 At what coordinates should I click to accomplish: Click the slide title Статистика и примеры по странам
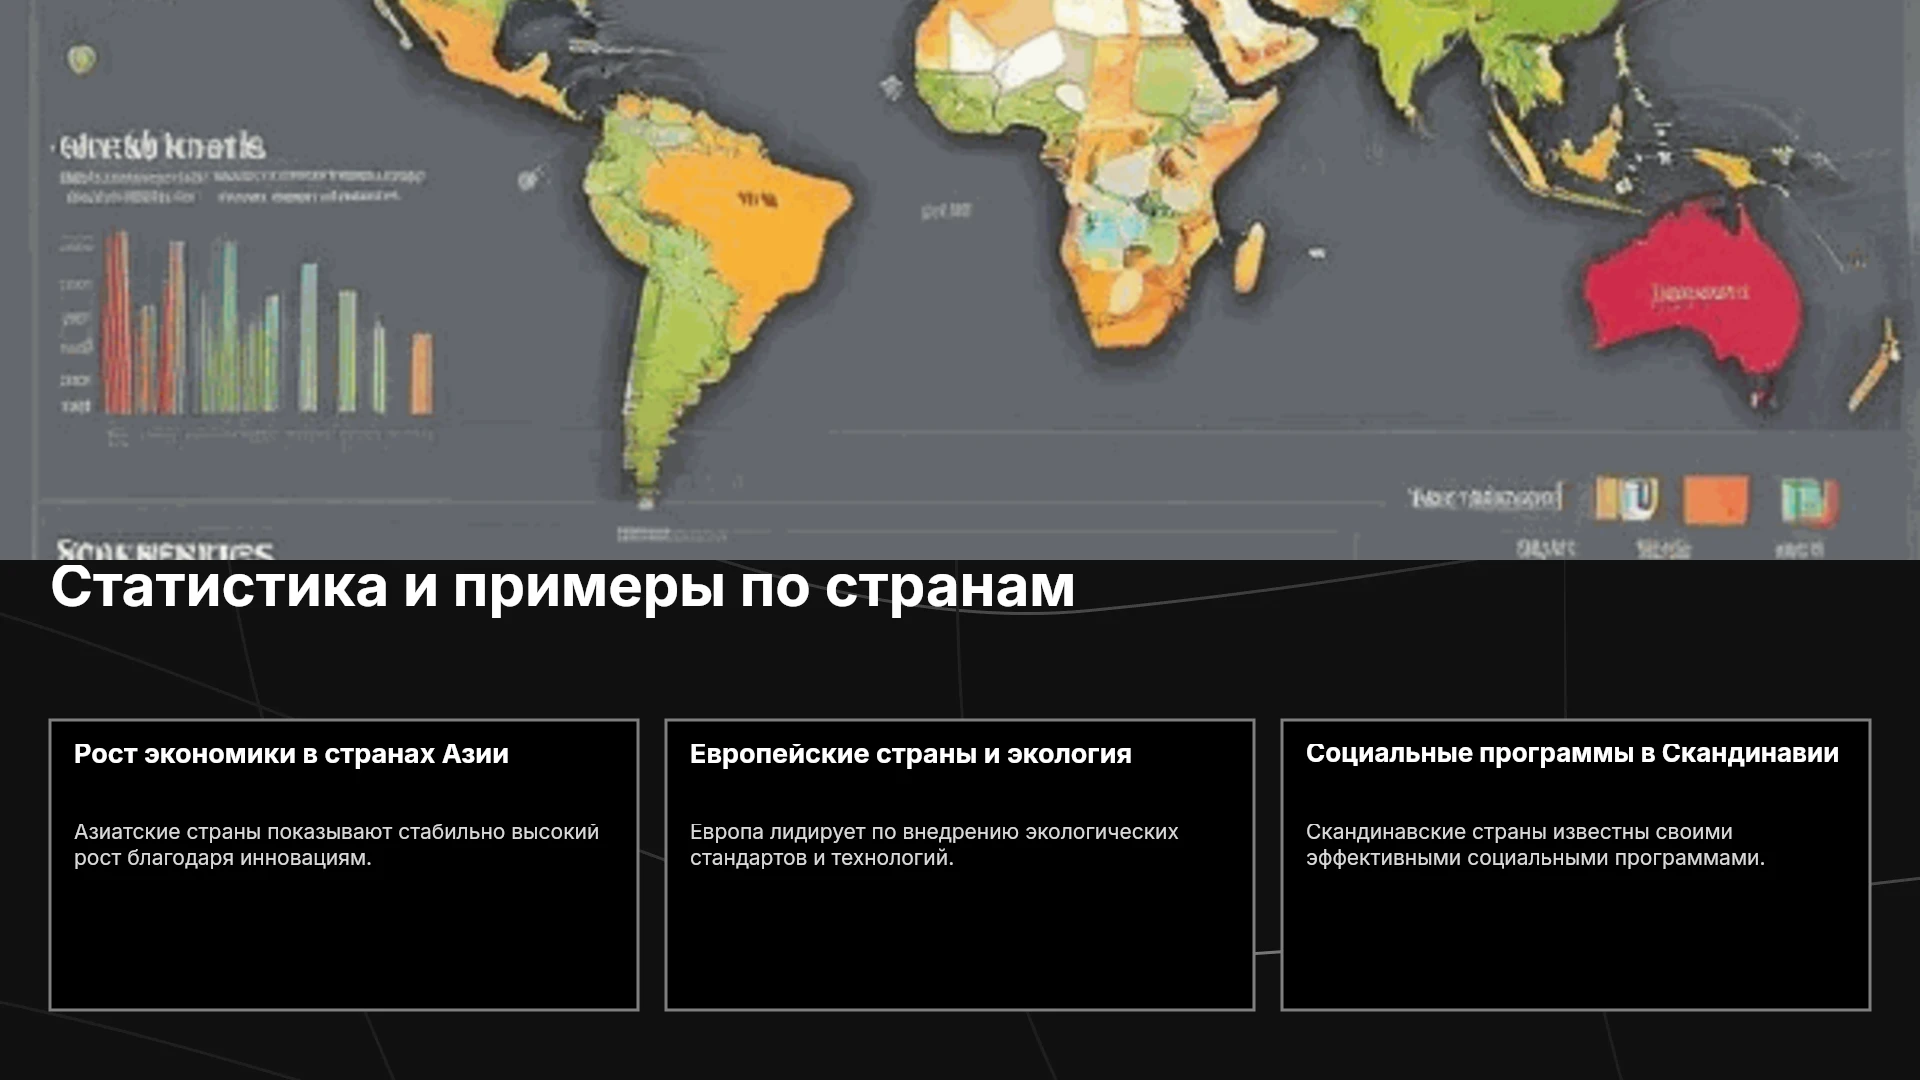click(x=563, y=587)
